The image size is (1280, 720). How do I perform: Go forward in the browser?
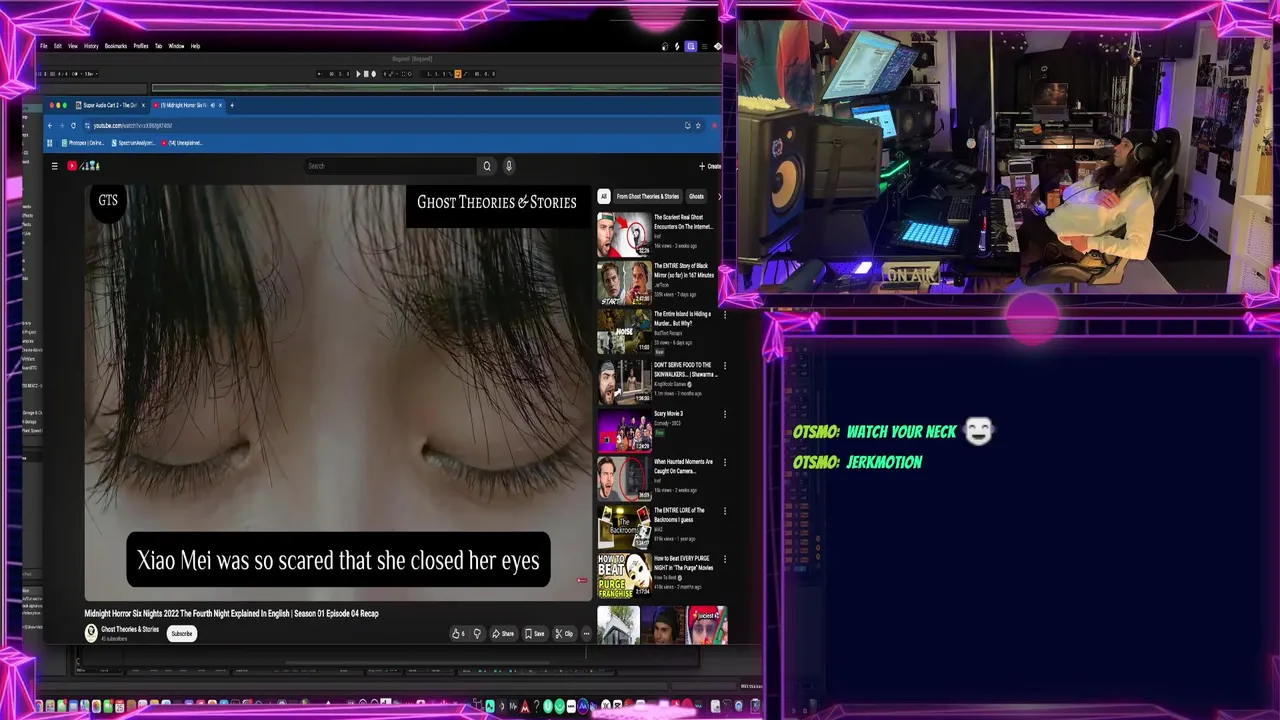61,125
